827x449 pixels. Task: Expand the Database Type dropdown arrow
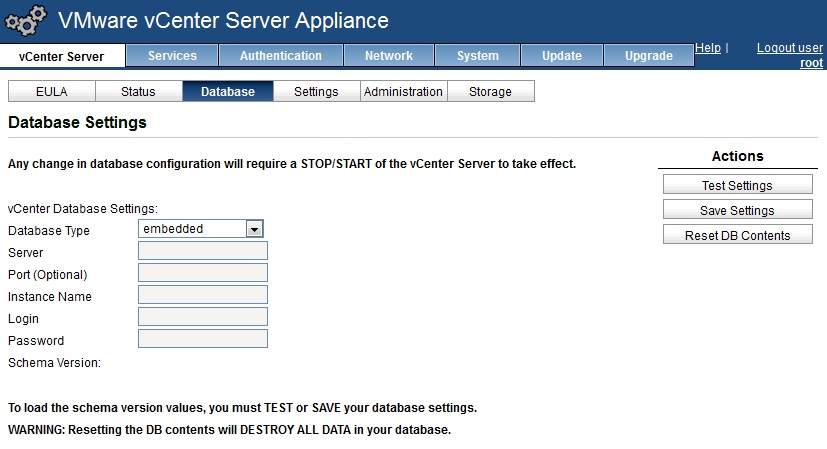(254, 229)
